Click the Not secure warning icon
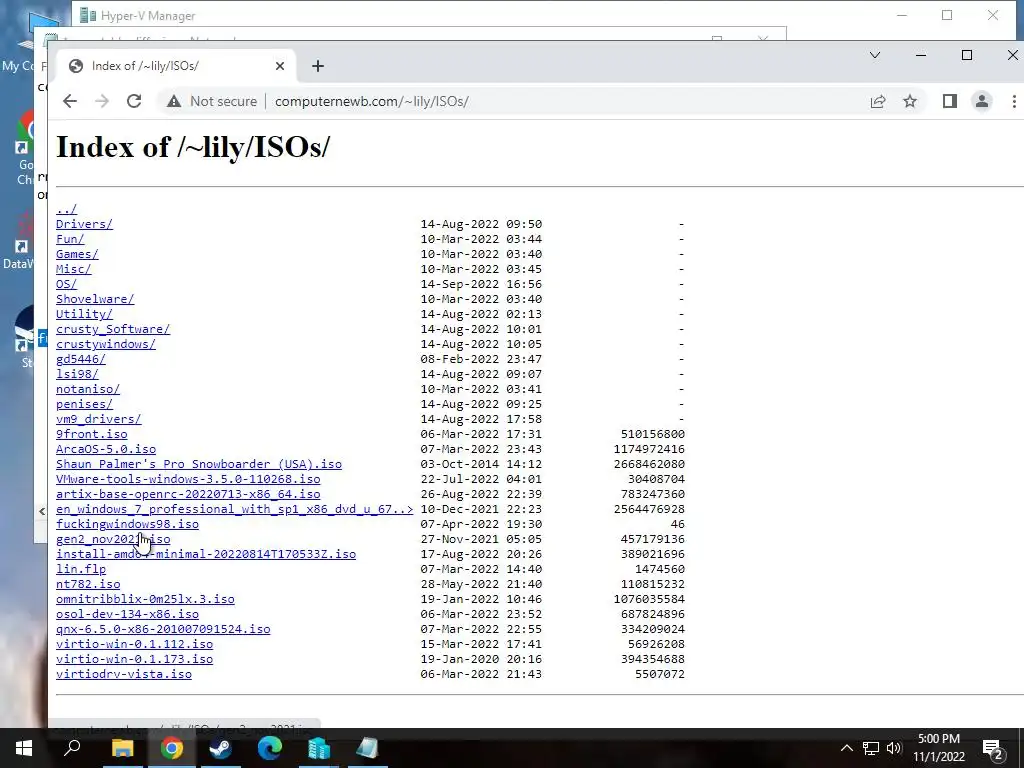The height and width of the screenshot is (768, 1024). tap(174, 101)
